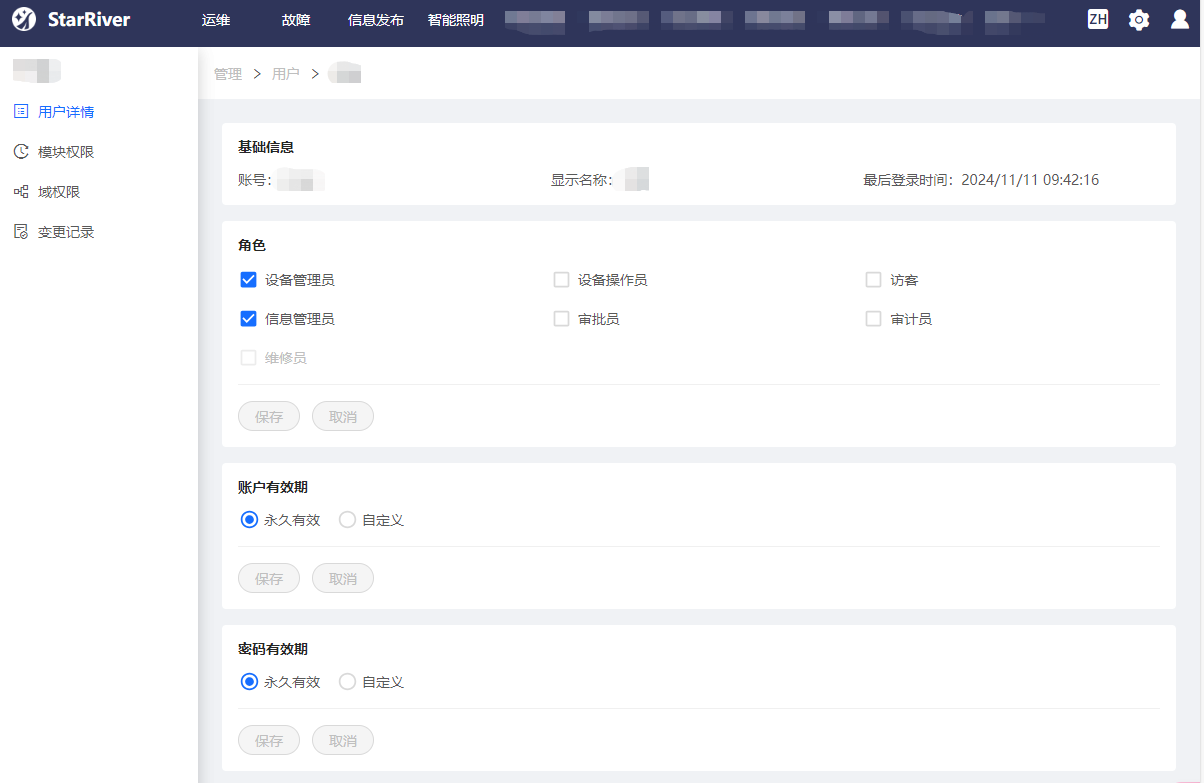The image size is (1204, 783).
Task: Click the StarRiver logo icon
Action: tap(24, 19)
